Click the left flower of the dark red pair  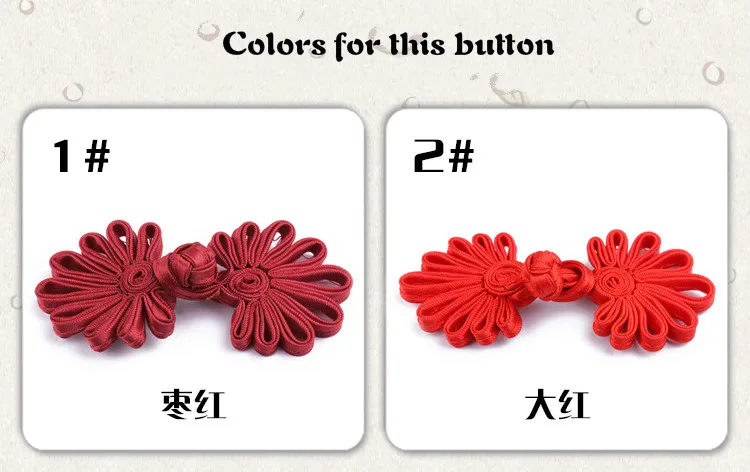[103, 285]
